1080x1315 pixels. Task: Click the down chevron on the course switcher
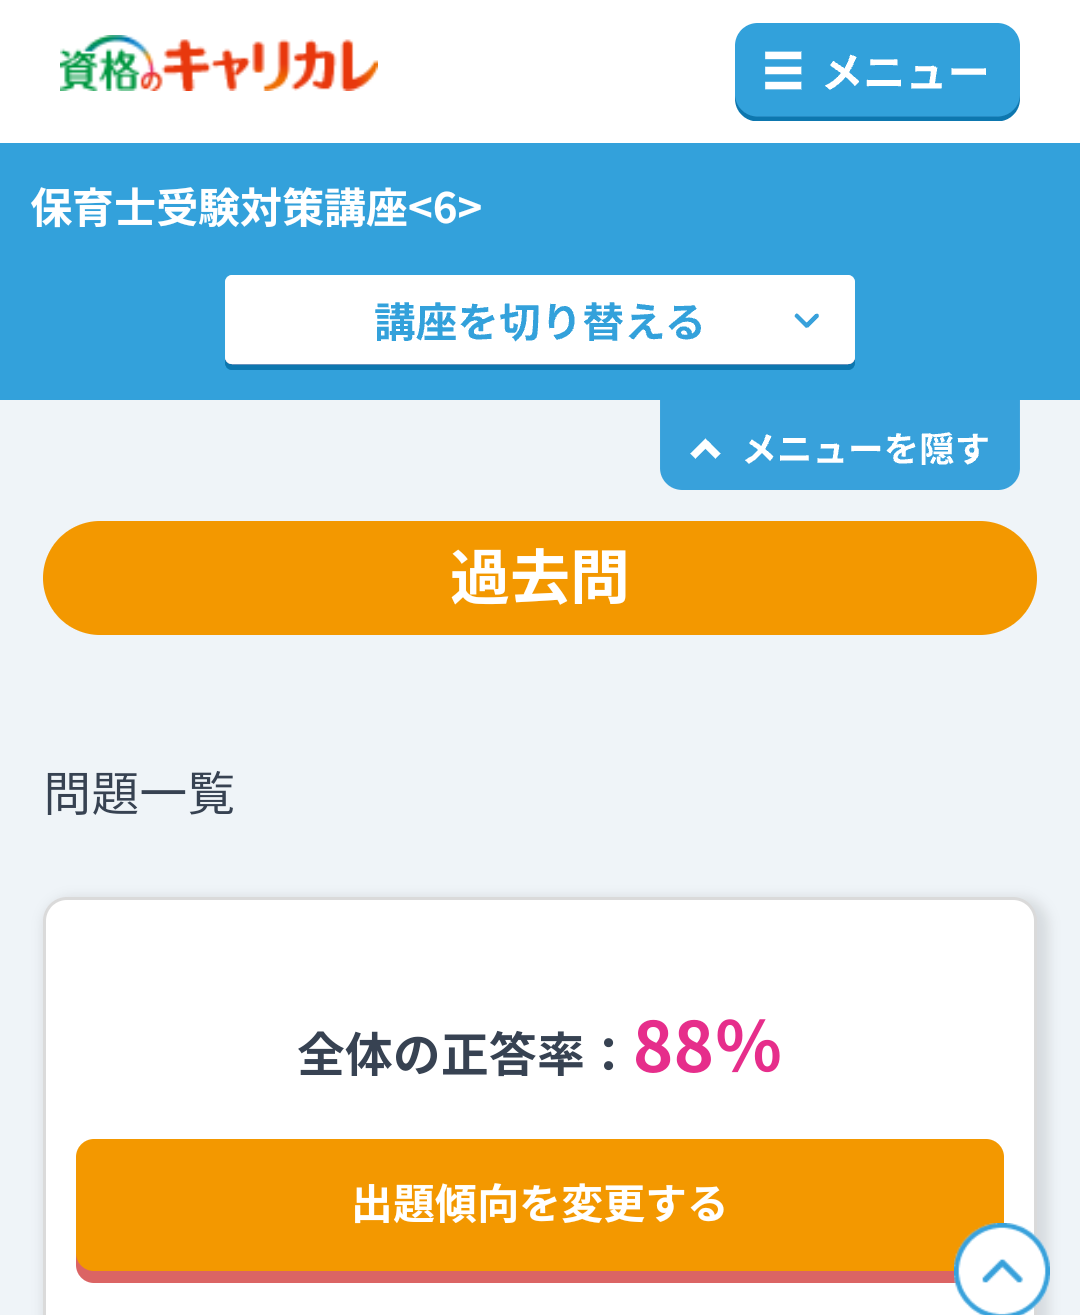pyautogui.click(x=806, y=321)
